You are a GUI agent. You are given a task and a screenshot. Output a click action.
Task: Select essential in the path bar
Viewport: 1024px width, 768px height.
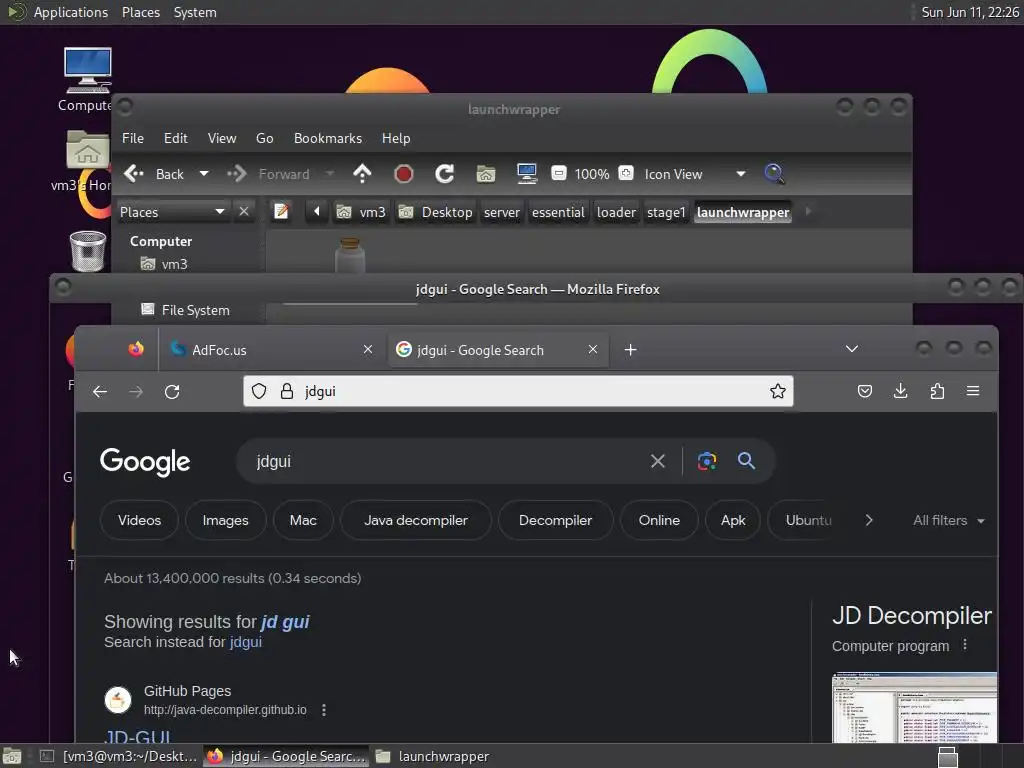pyautogui.click(x=558, y=212)
